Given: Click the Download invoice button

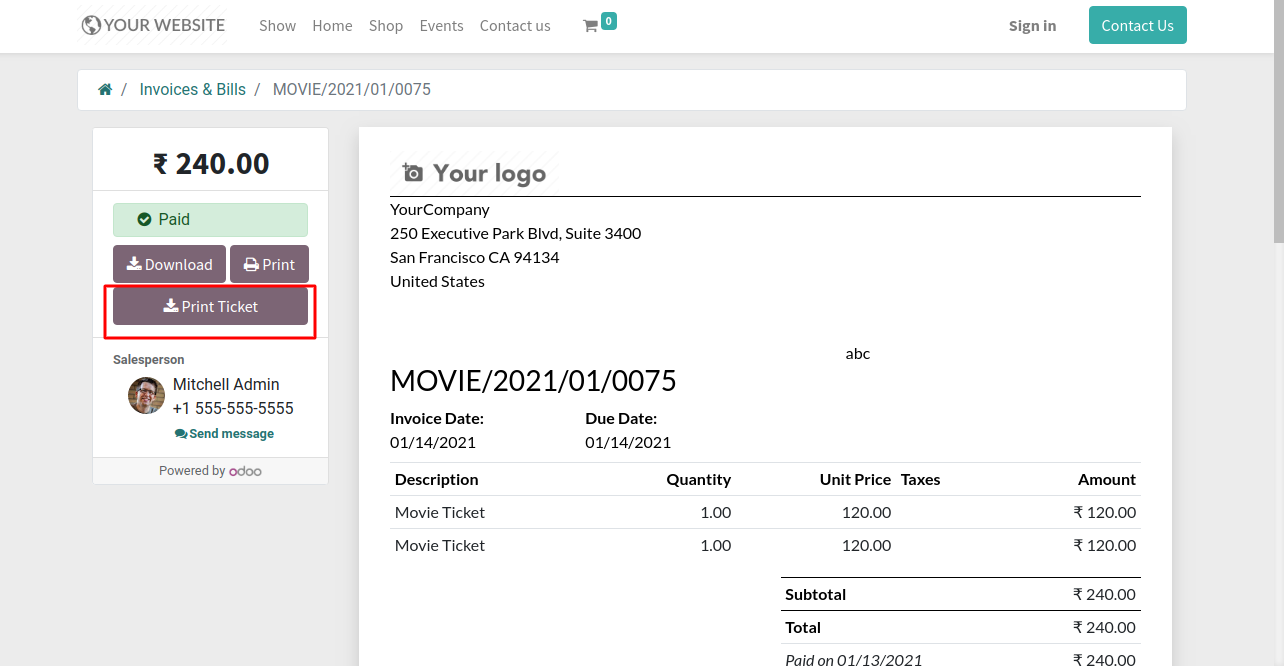Looking at the screenshot, I should (169, 264).
